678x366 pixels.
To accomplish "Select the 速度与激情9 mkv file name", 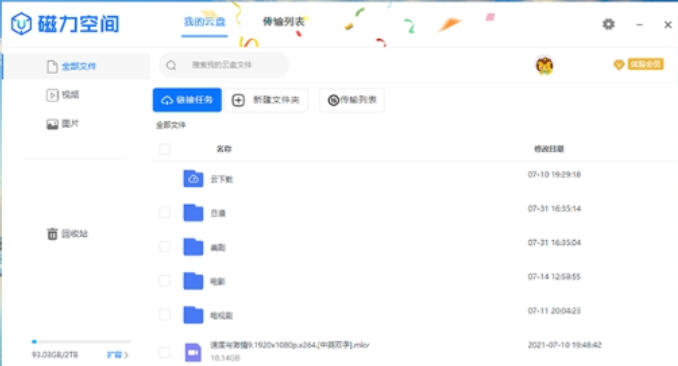I will (x=290, y=345).
